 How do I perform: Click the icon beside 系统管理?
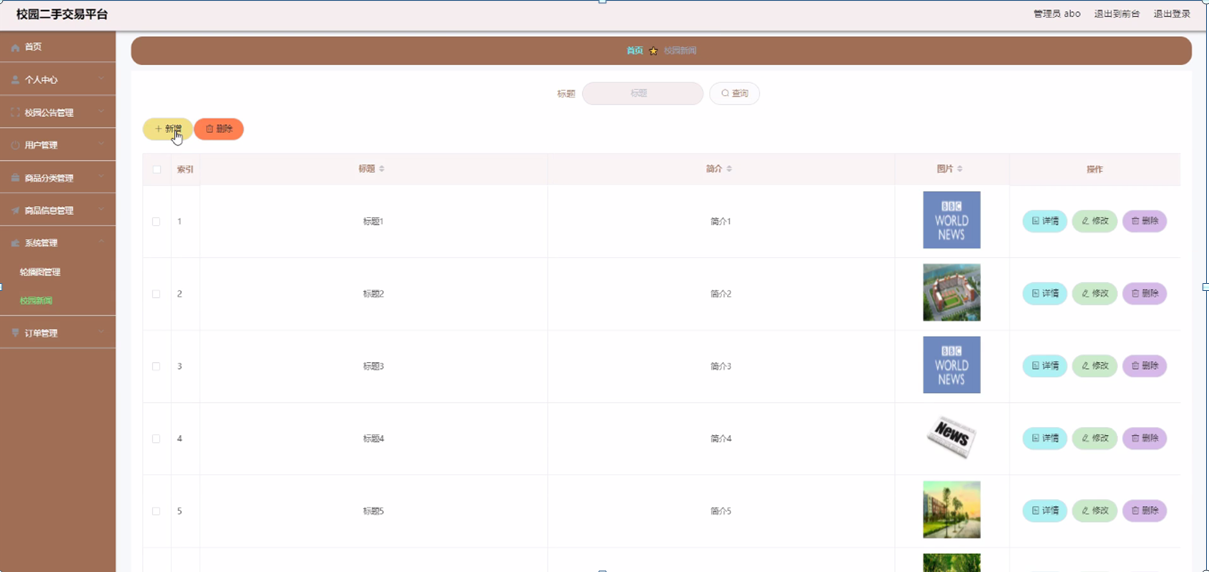coord(15,243)
